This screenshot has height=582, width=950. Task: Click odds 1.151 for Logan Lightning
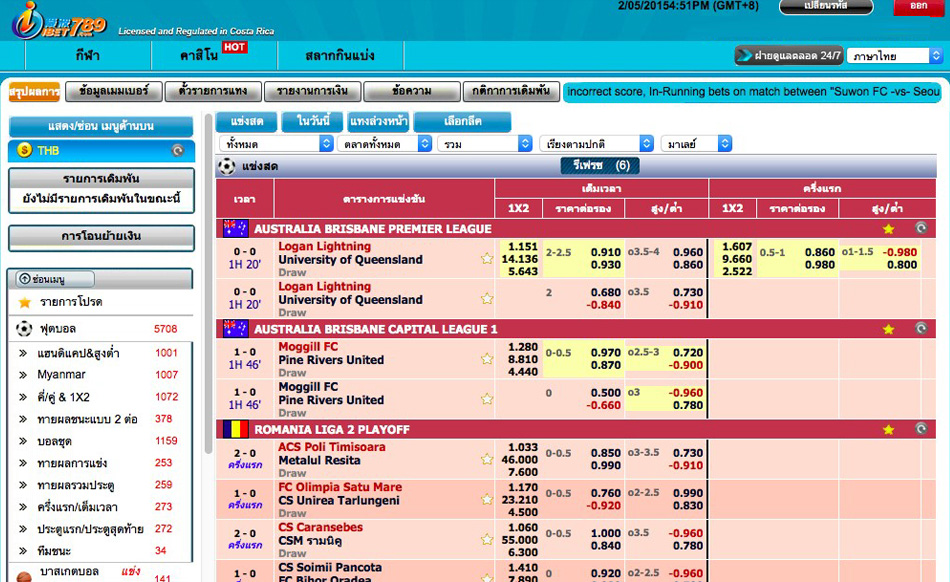523,246
